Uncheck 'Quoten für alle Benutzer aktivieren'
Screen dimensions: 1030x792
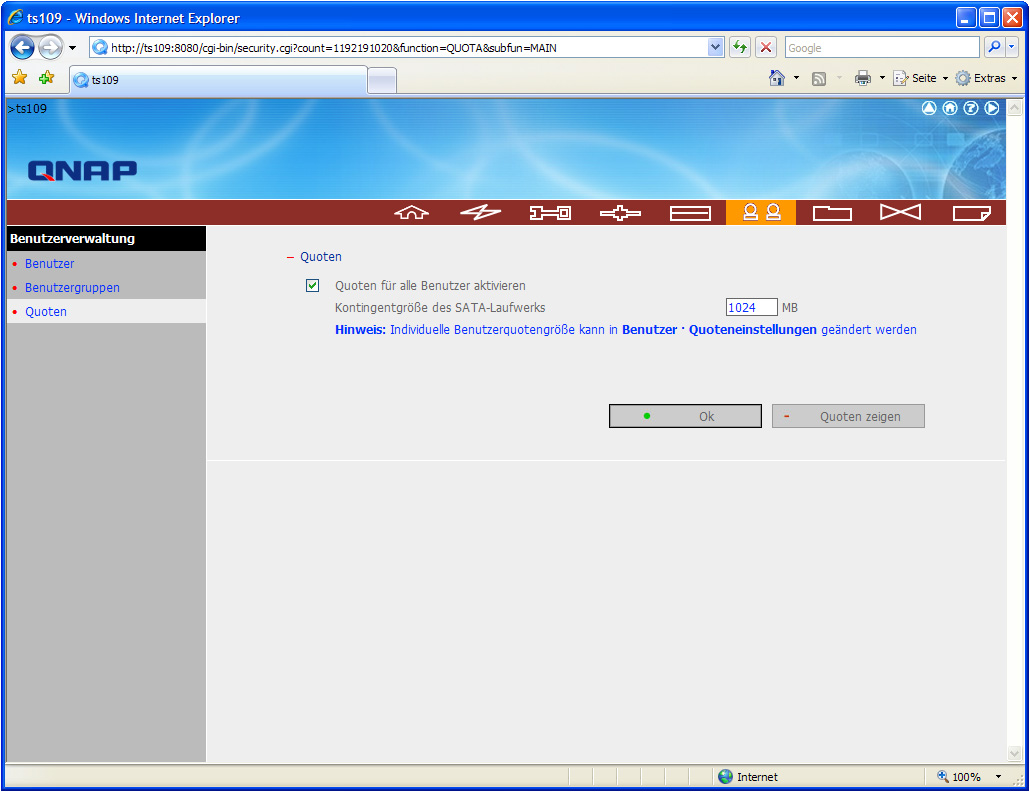click(x=313, y=286)
